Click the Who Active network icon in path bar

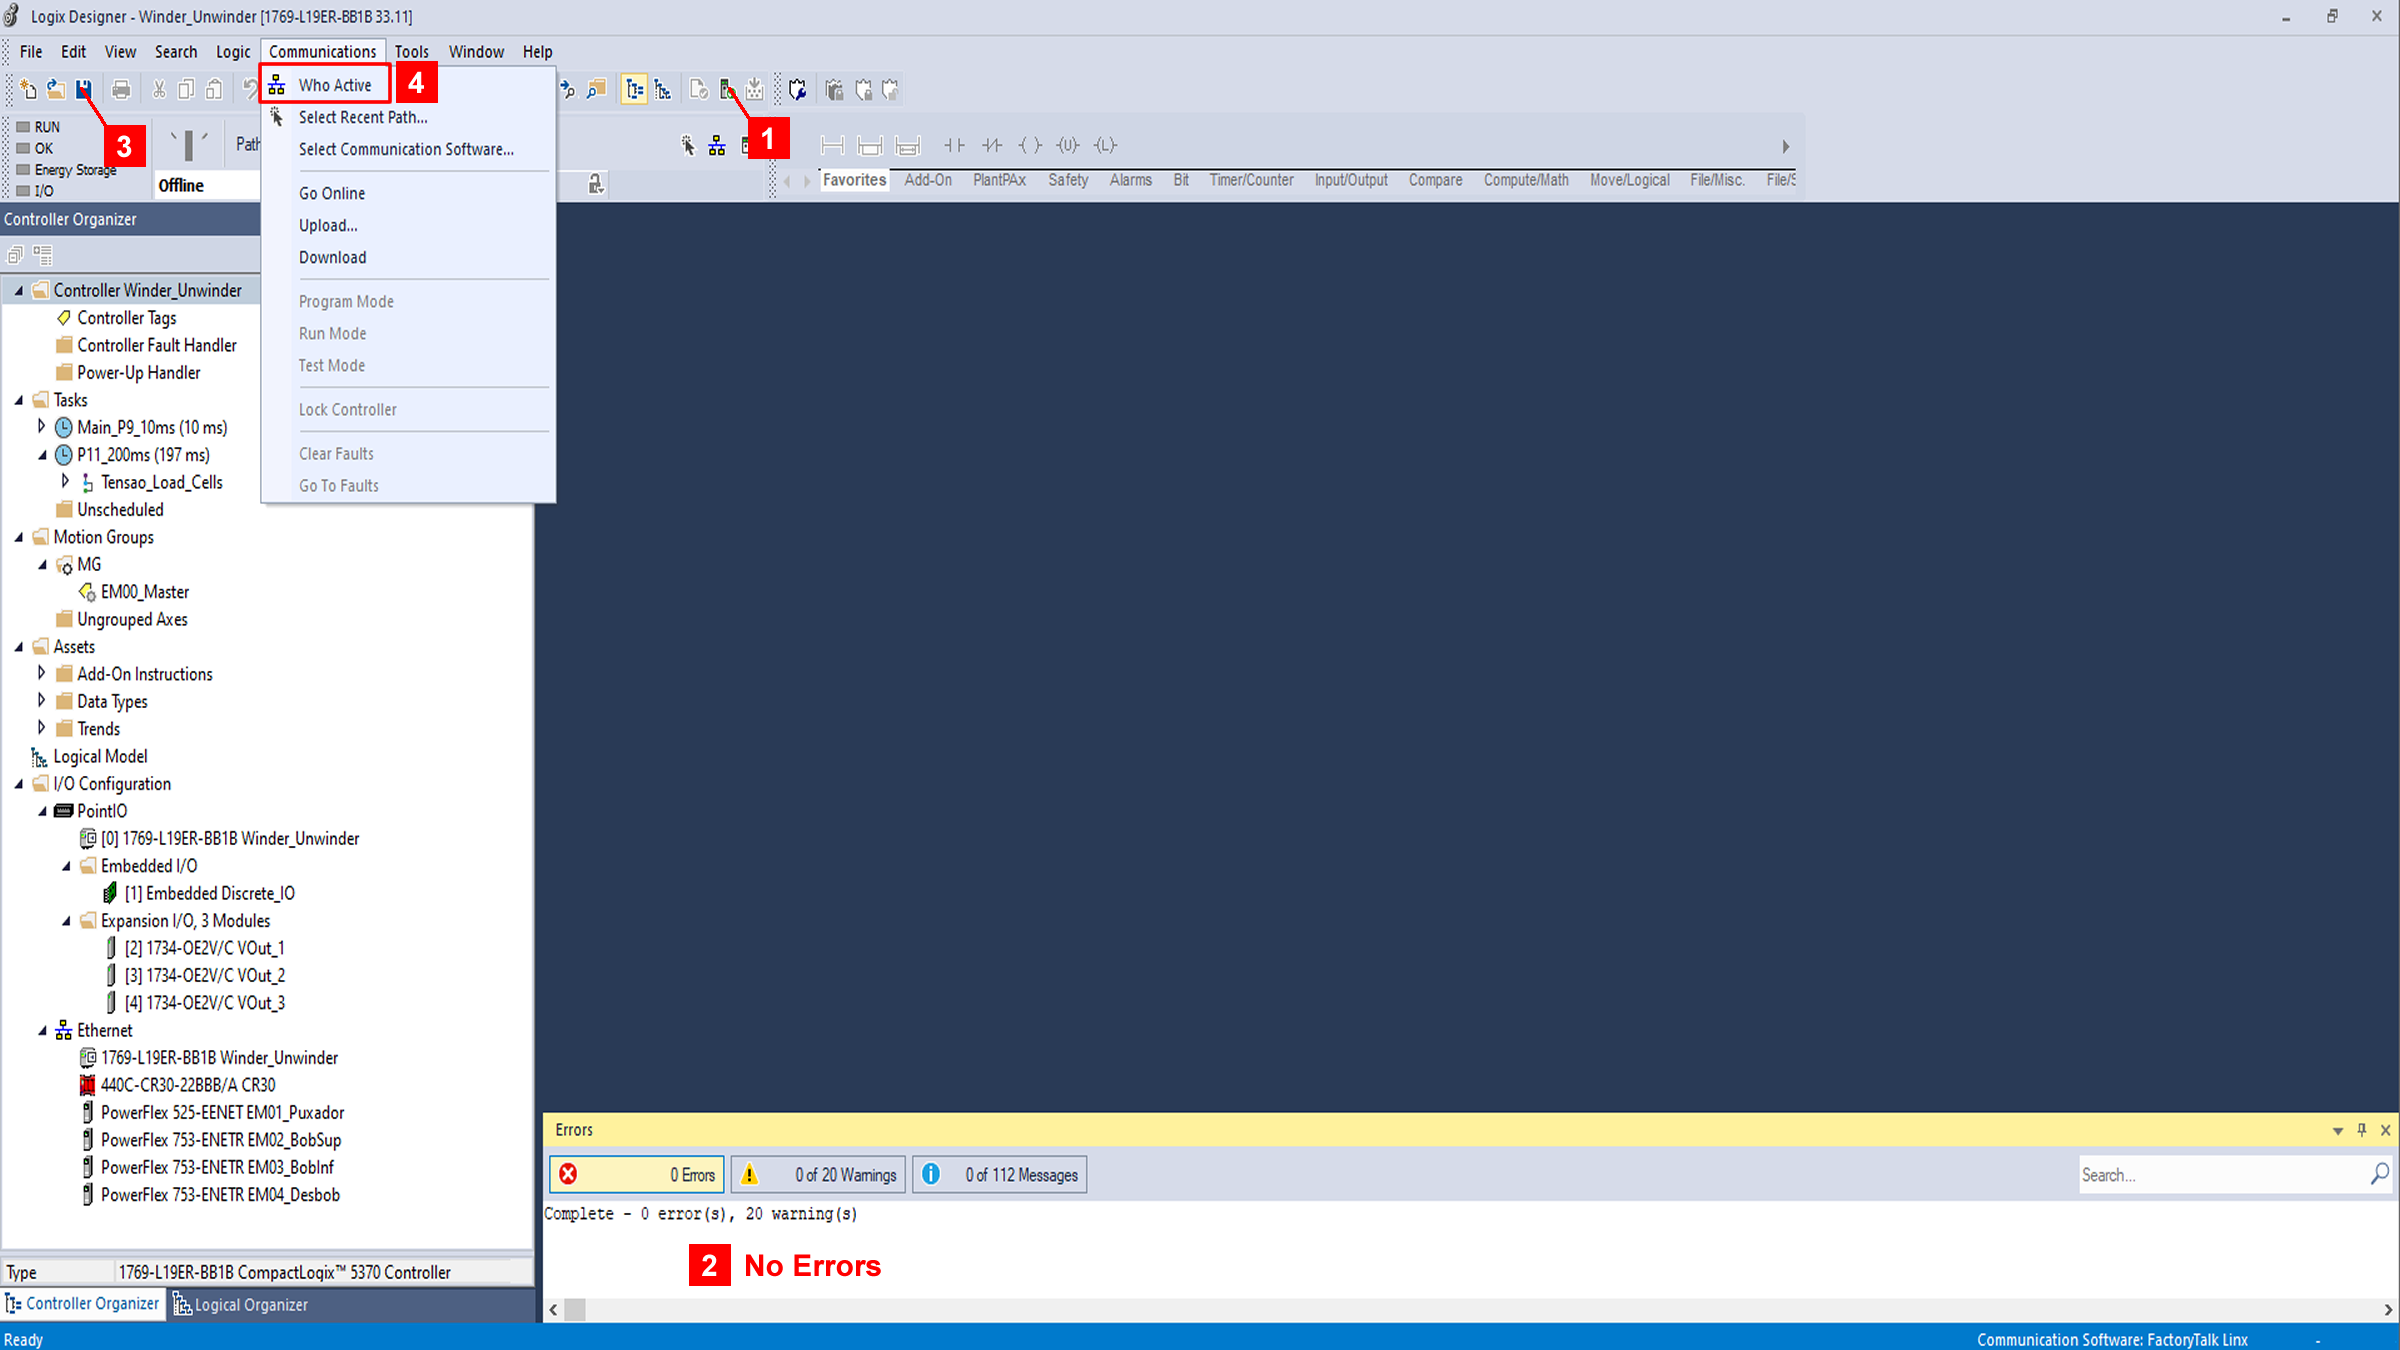point(717,146)
